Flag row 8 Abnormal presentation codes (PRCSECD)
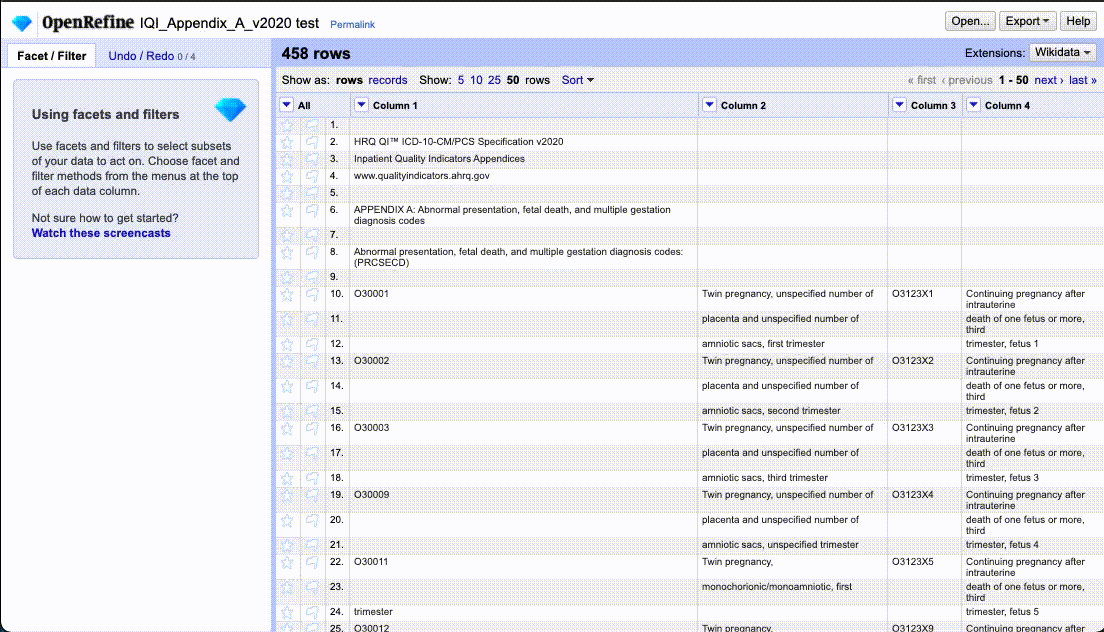1104x632 pixels. tap(312, 253)
